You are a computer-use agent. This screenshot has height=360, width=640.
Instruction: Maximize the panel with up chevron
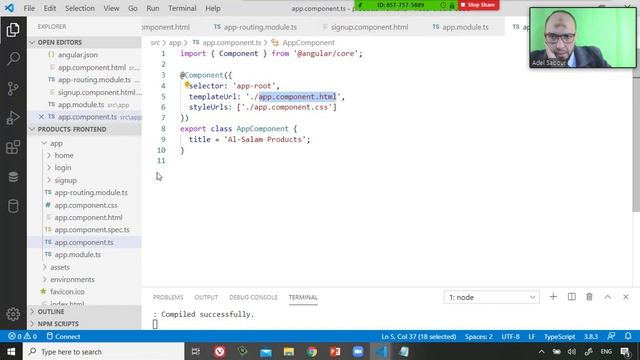tap(607, 297)
